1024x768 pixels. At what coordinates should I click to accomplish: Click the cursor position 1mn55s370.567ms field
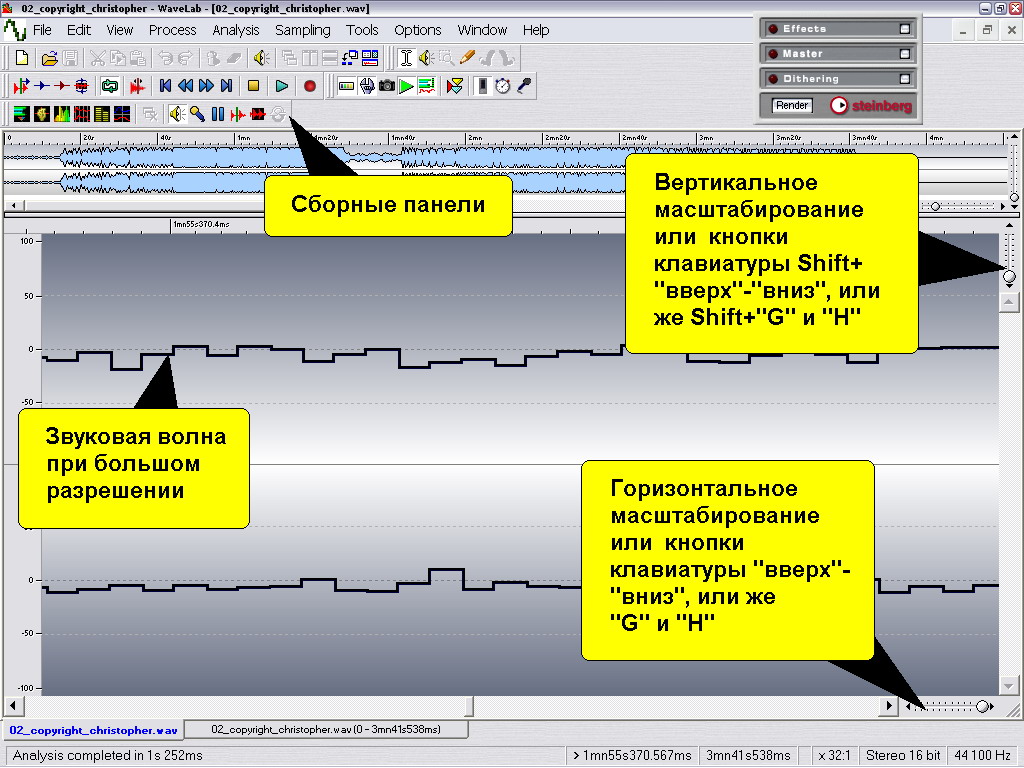pyautogui.click(x=631, y=756)
